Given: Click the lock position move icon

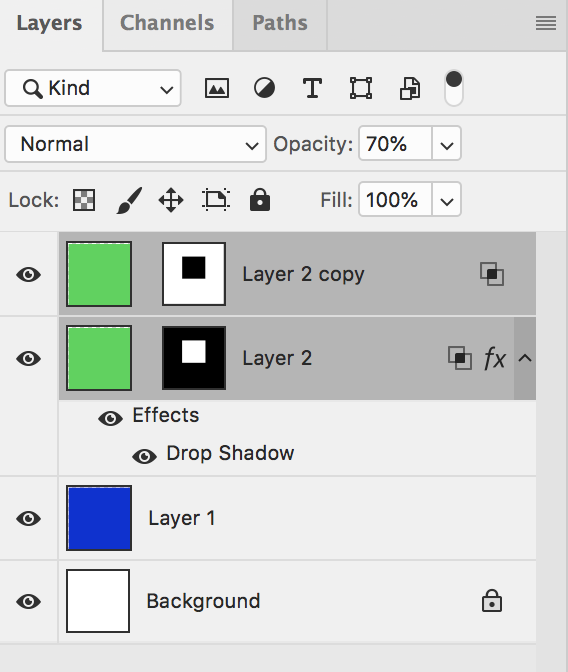Looking at the screenshot, I should click(171, 200).
